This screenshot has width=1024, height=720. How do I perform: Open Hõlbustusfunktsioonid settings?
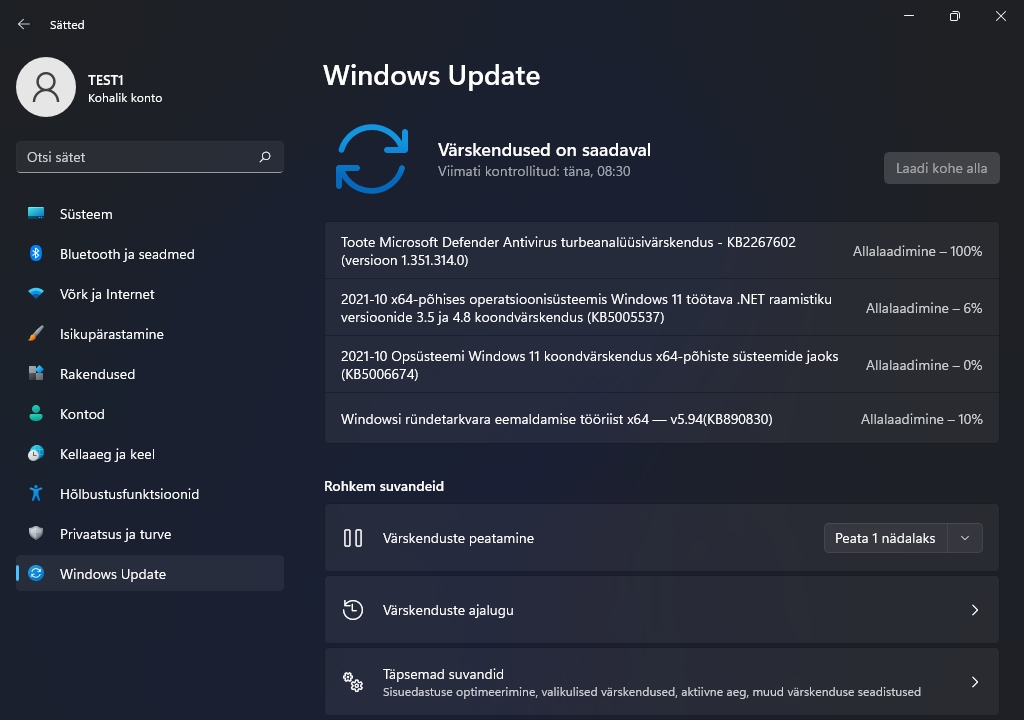150,493
